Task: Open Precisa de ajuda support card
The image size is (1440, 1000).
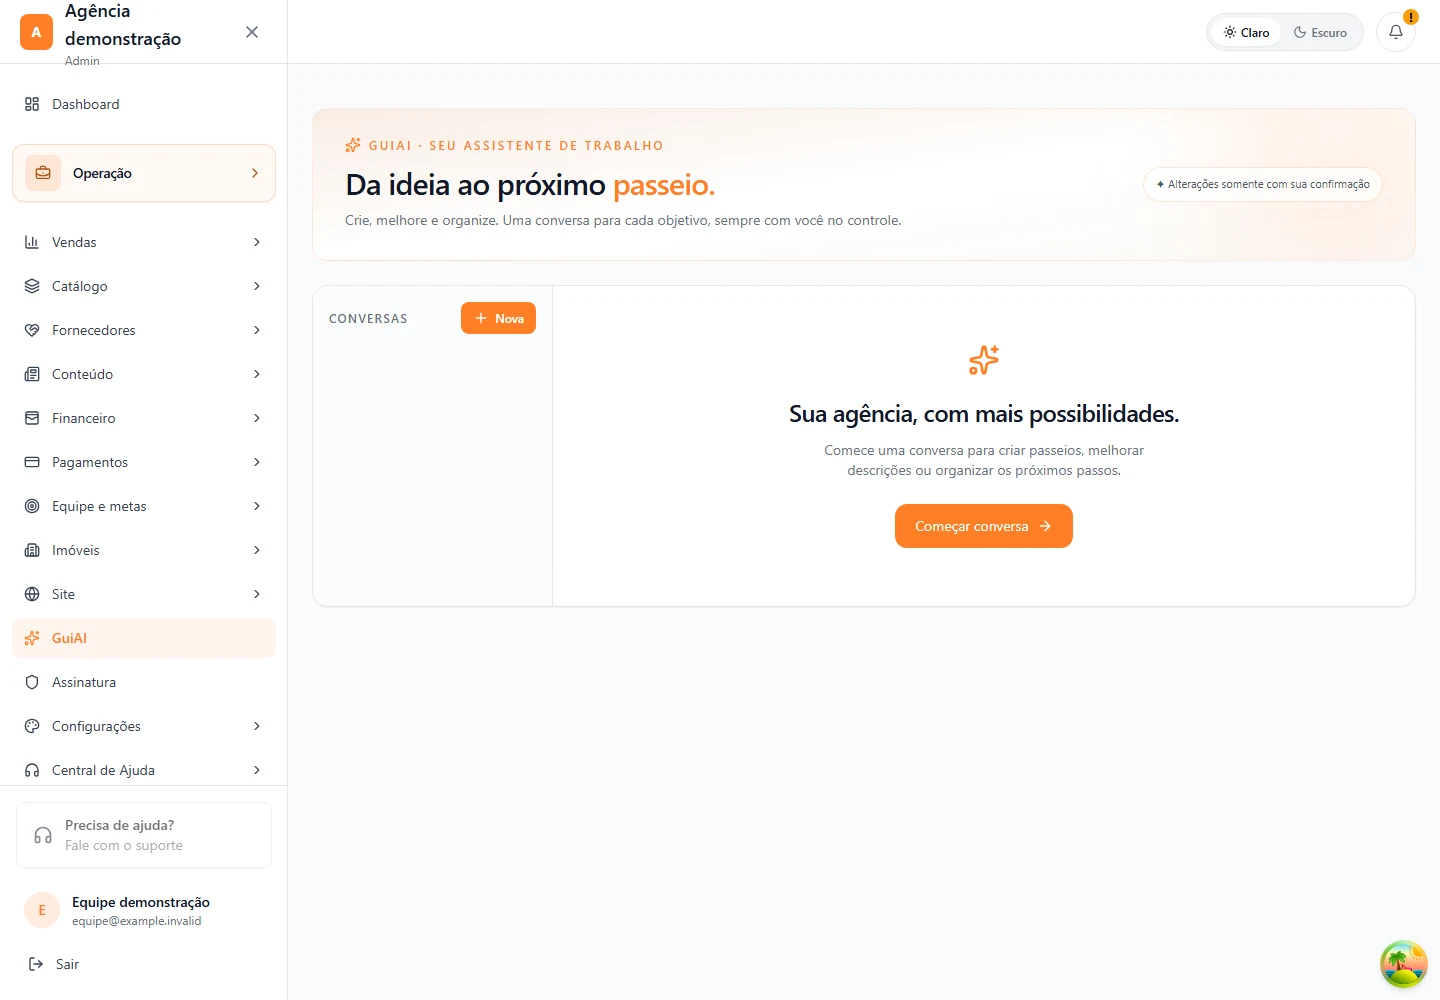Action: tap(144, 835)
